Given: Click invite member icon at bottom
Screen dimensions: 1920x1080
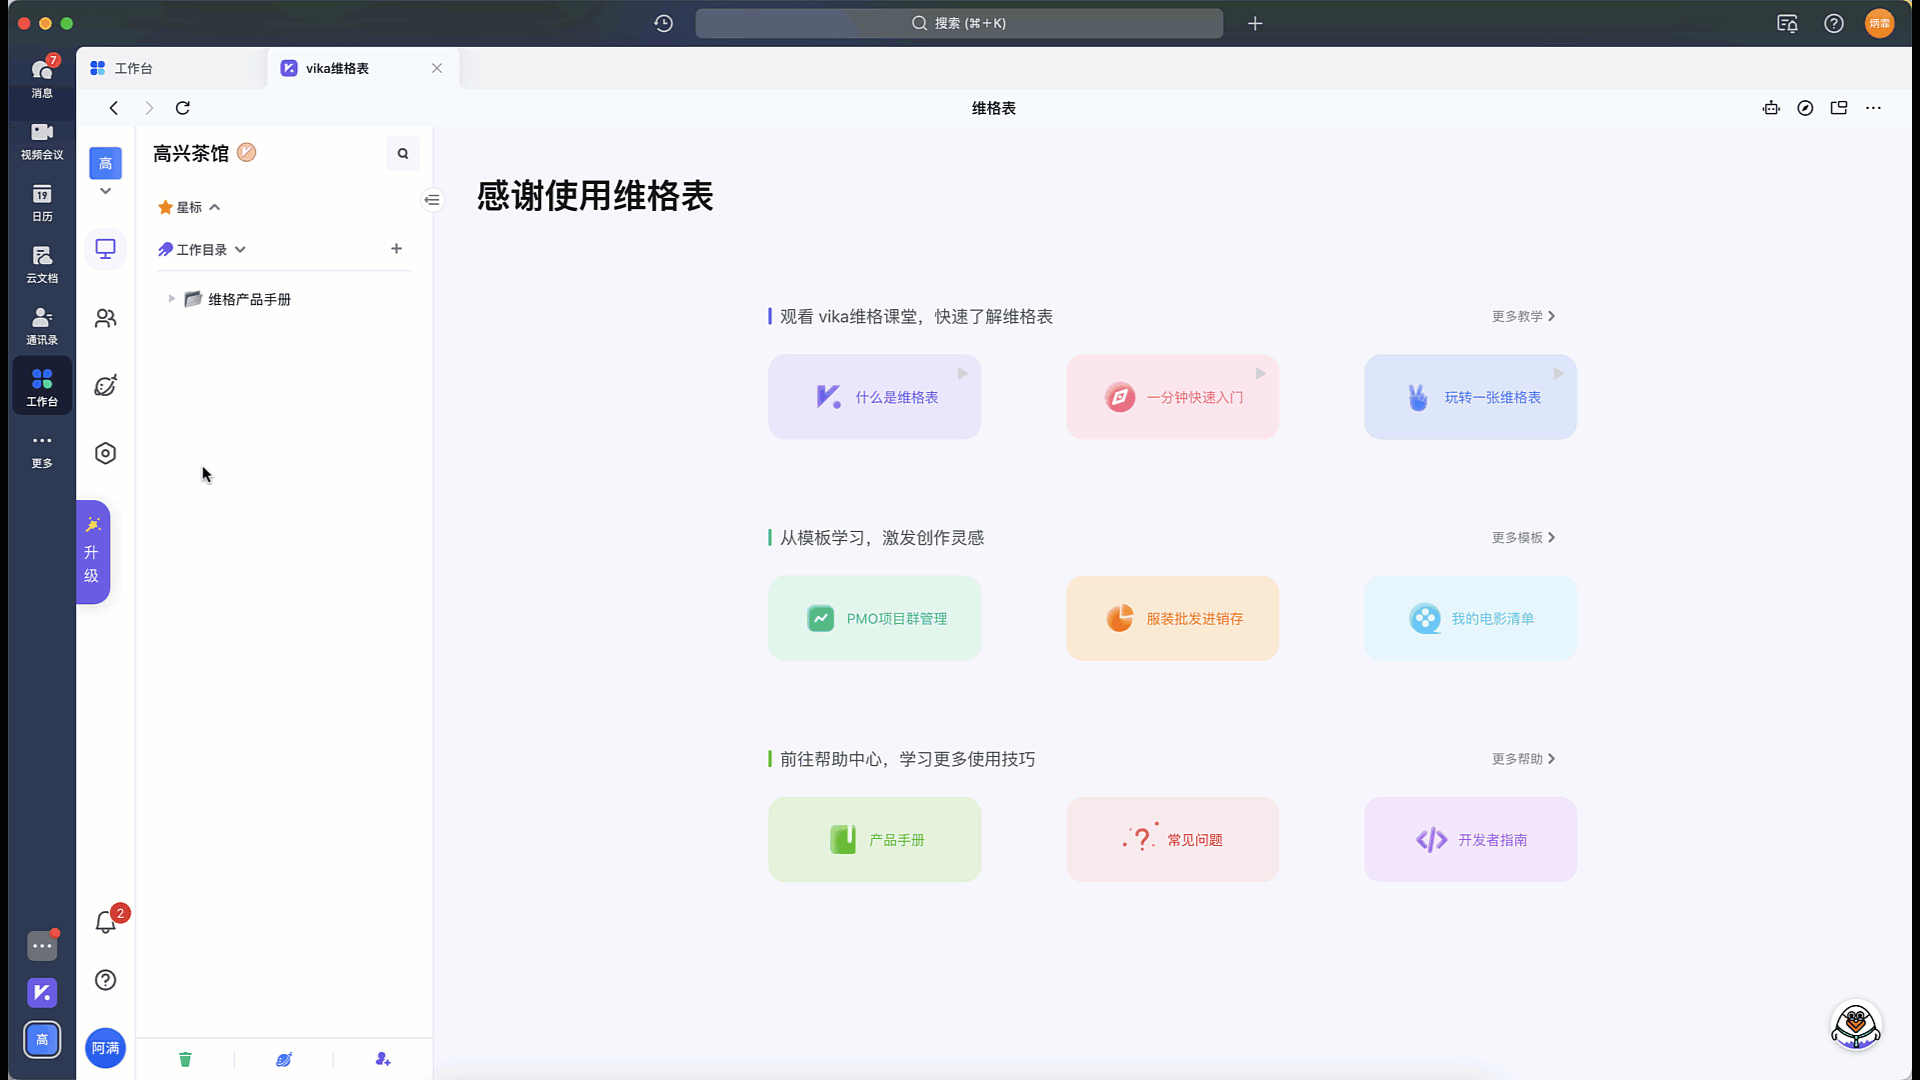Looking at the screenshot, I should click(383, 1059).
